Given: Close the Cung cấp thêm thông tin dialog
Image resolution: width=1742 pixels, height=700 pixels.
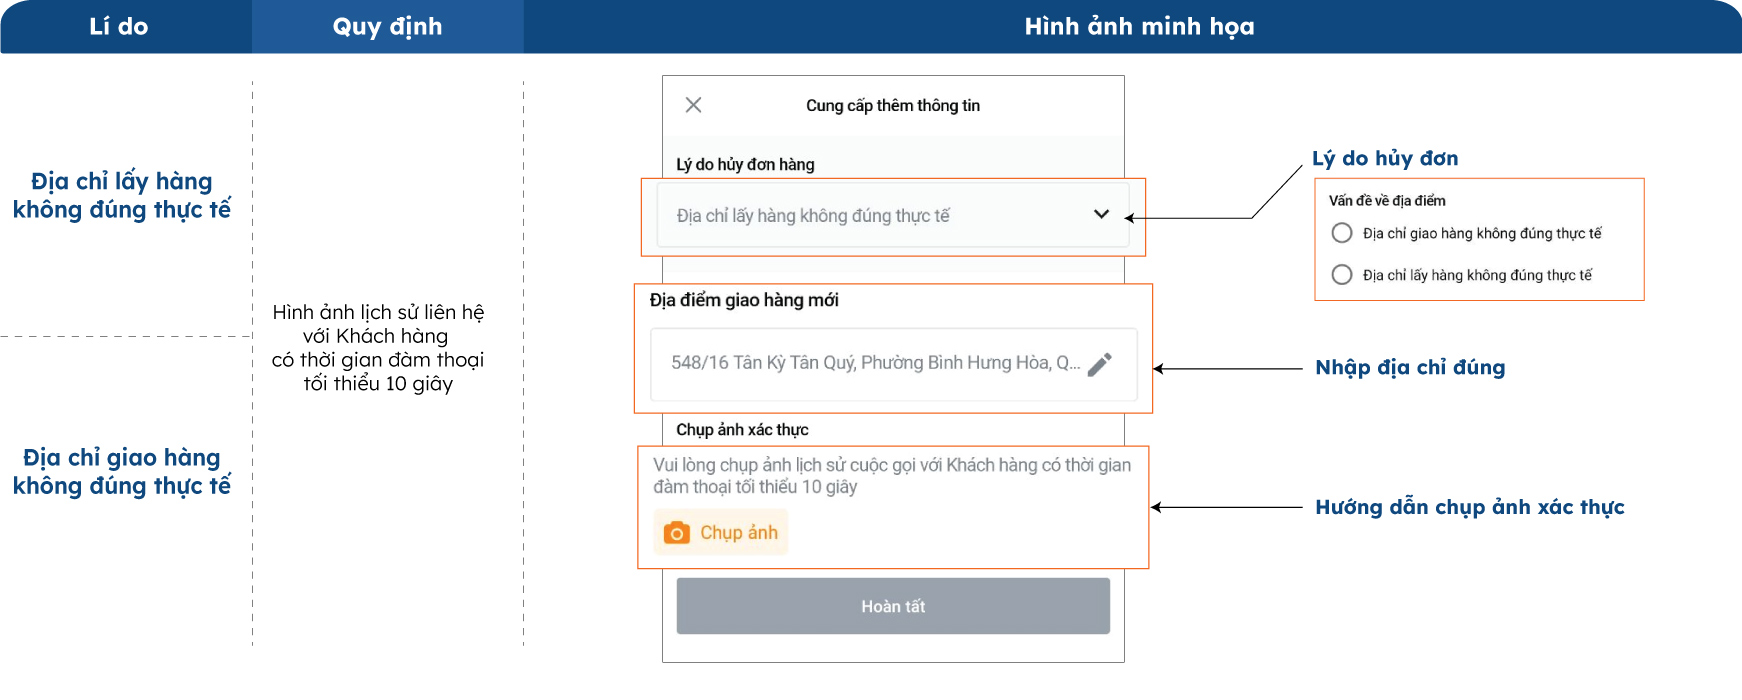Looking at the screenshot, I should pos(693,105).
